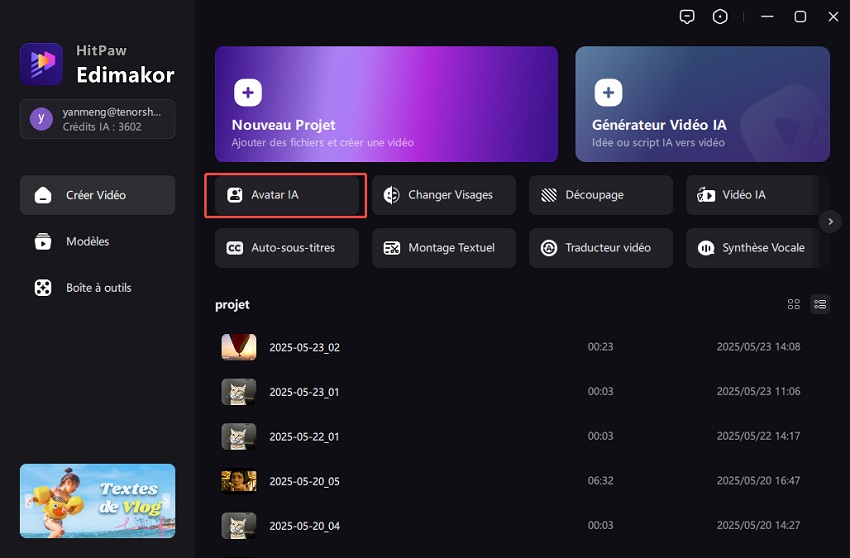This screenshot has width=850, height=558.
Task: Open the Traducteur vidéo tool
Action: (601, 248)
